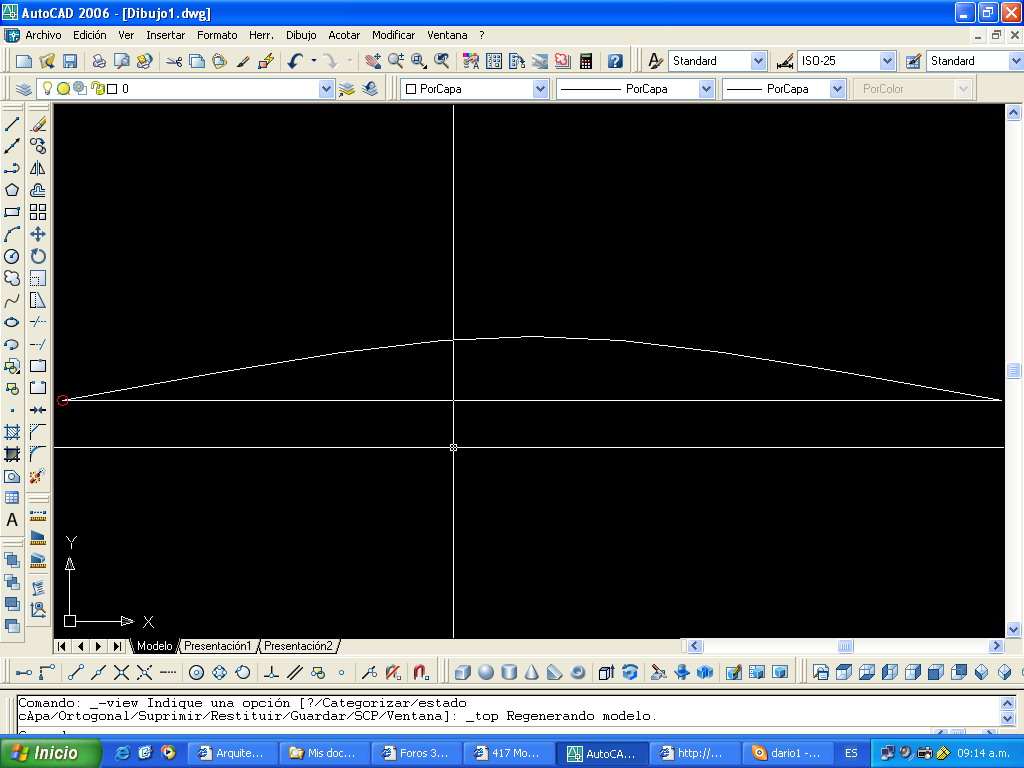Click the Windows Inicio start button
The image size is (1024, 768).
point(50,753)
